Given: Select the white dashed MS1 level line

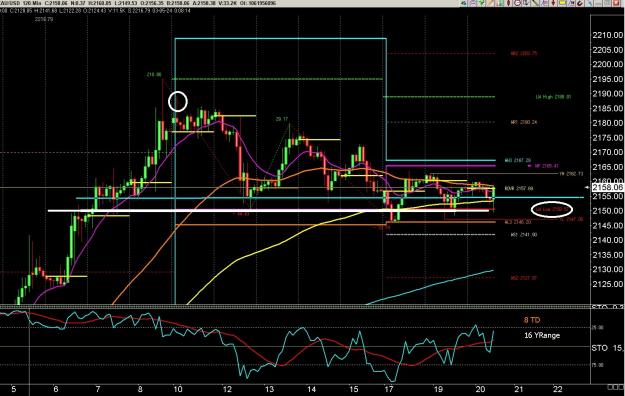Looking at the screenshot, I should pos(441,234).
